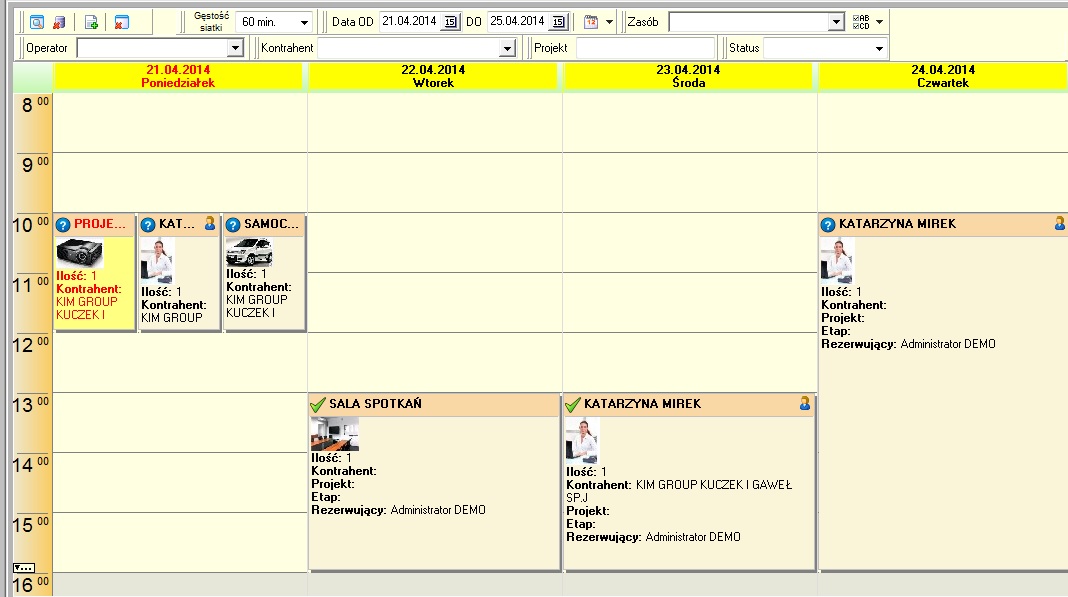
Task: Click green checkmark on Wednesday KATARZYNA MIREK
Action: pyautogui.click(x=574, y=405)
